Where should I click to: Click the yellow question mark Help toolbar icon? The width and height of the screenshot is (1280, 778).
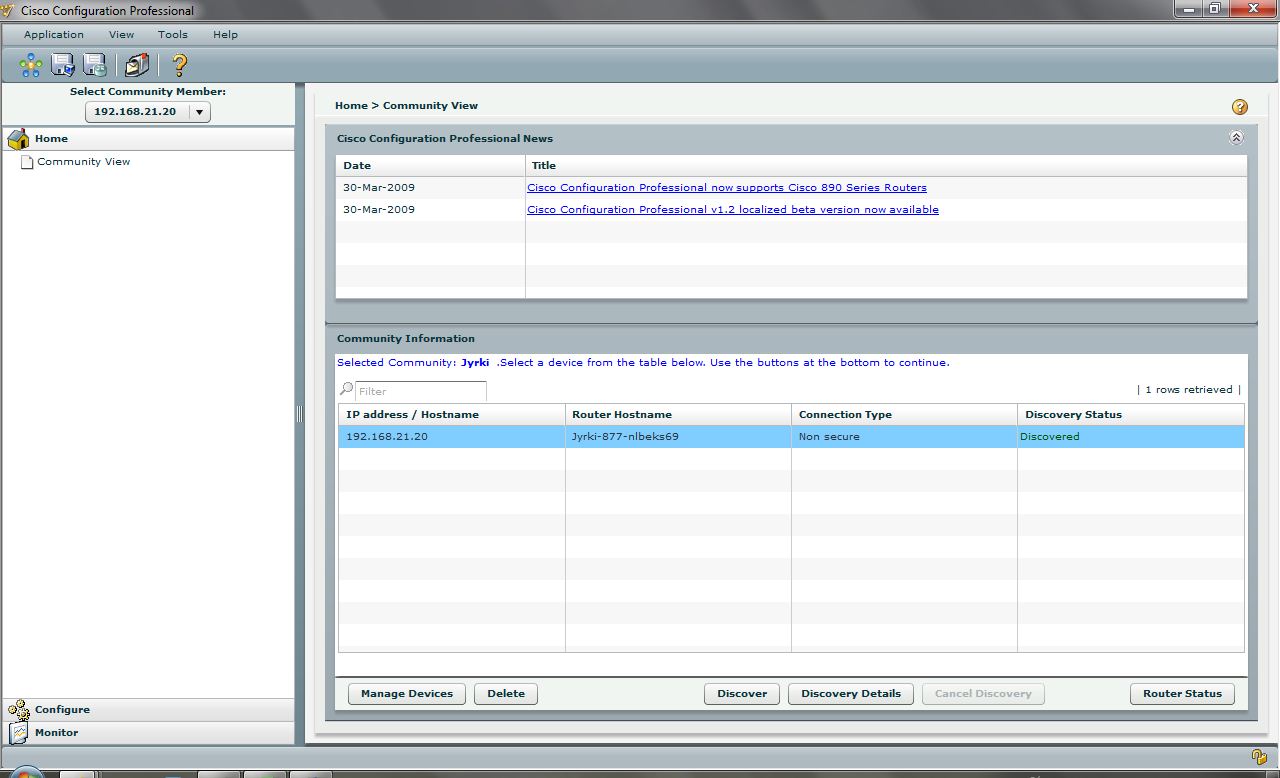(x=180, y=66)
